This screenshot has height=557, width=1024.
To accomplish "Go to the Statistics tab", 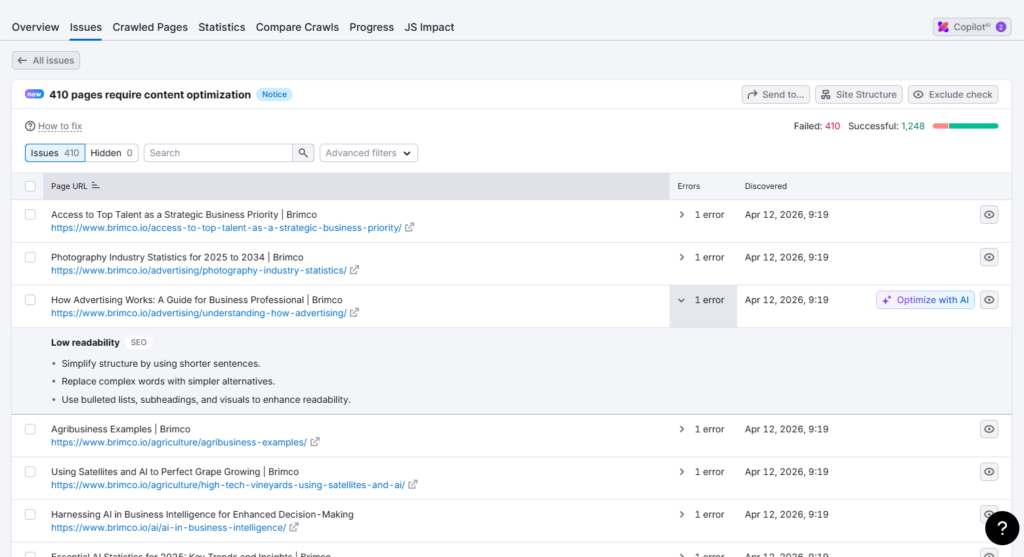I will pyautogui.click(x=222, y=27).
